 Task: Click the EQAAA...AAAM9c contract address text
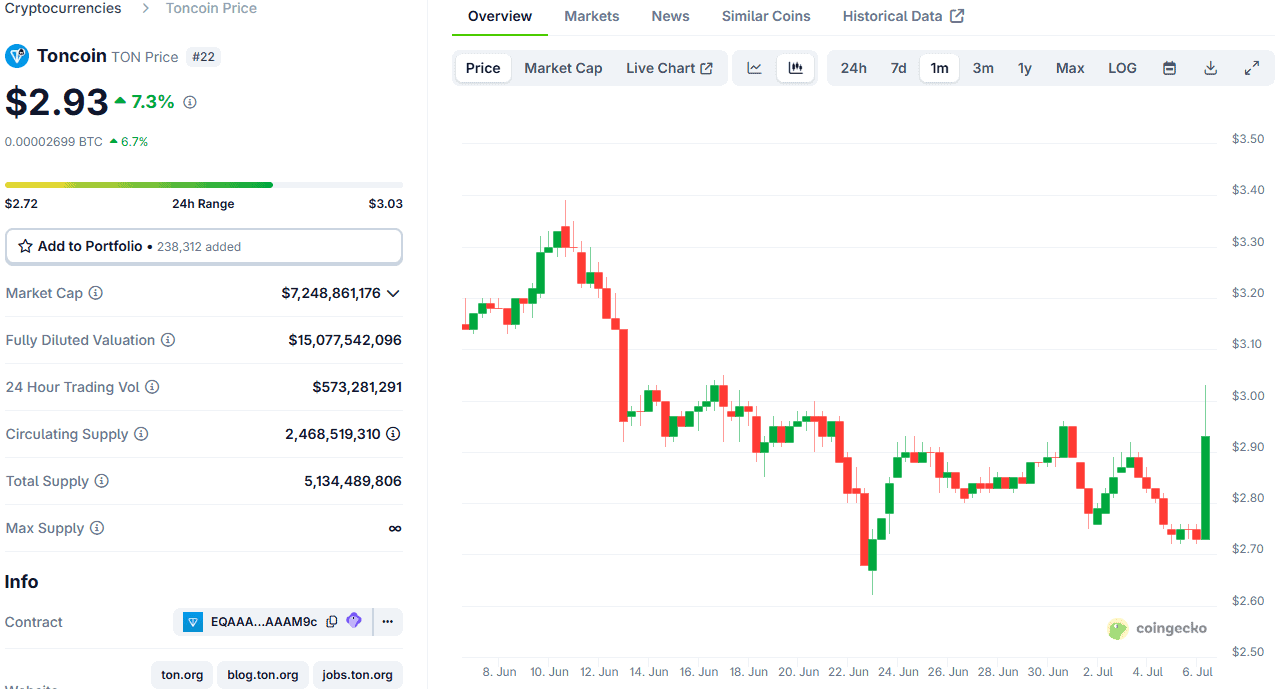(264, 622)
